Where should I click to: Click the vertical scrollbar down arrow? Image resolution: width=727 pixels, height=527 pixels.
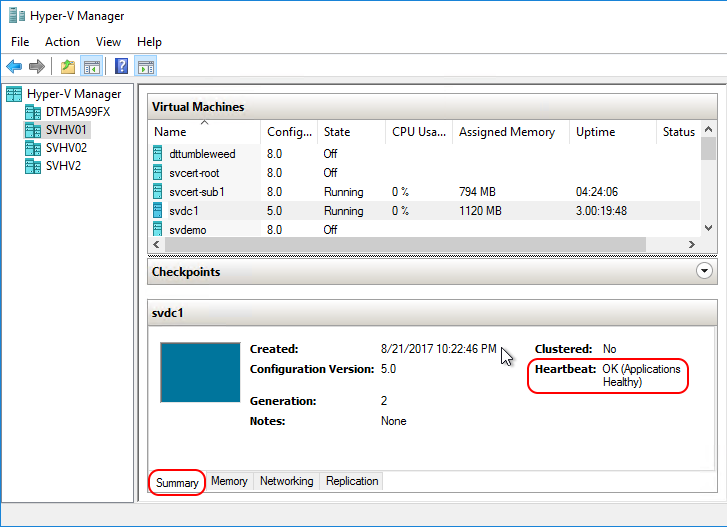(708, 228)
